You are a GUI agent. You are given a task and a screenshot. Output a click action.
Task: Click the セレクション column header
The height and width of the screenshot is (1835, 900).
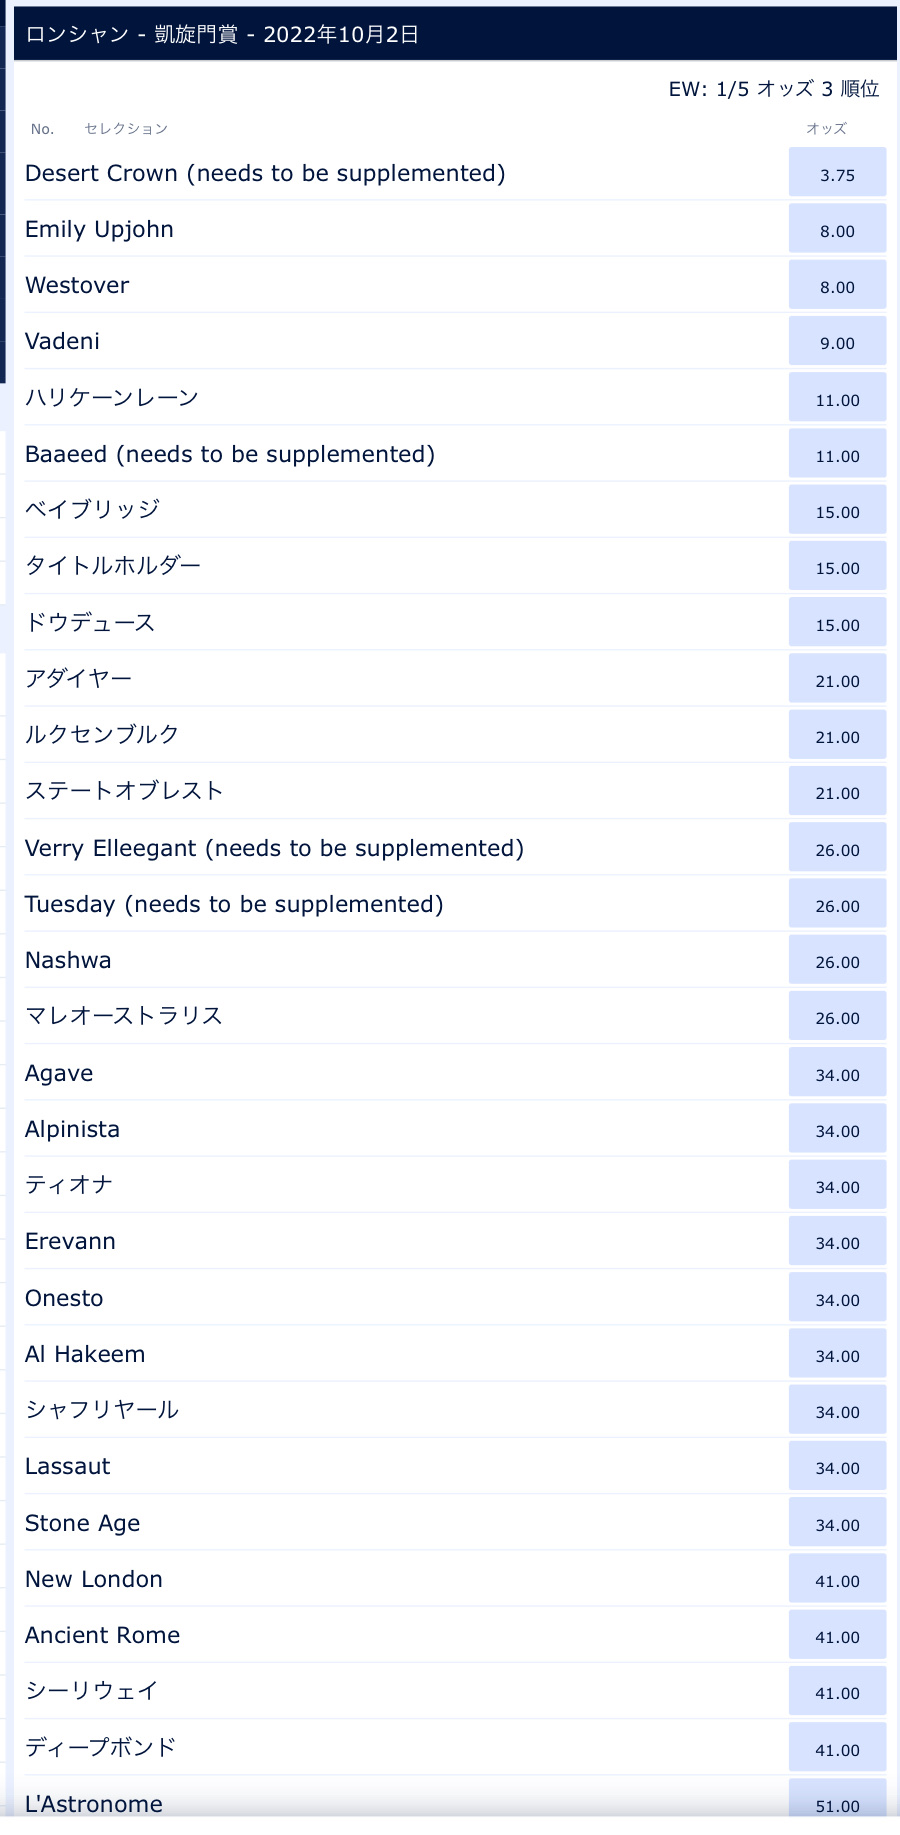click(x=126, y=128)
